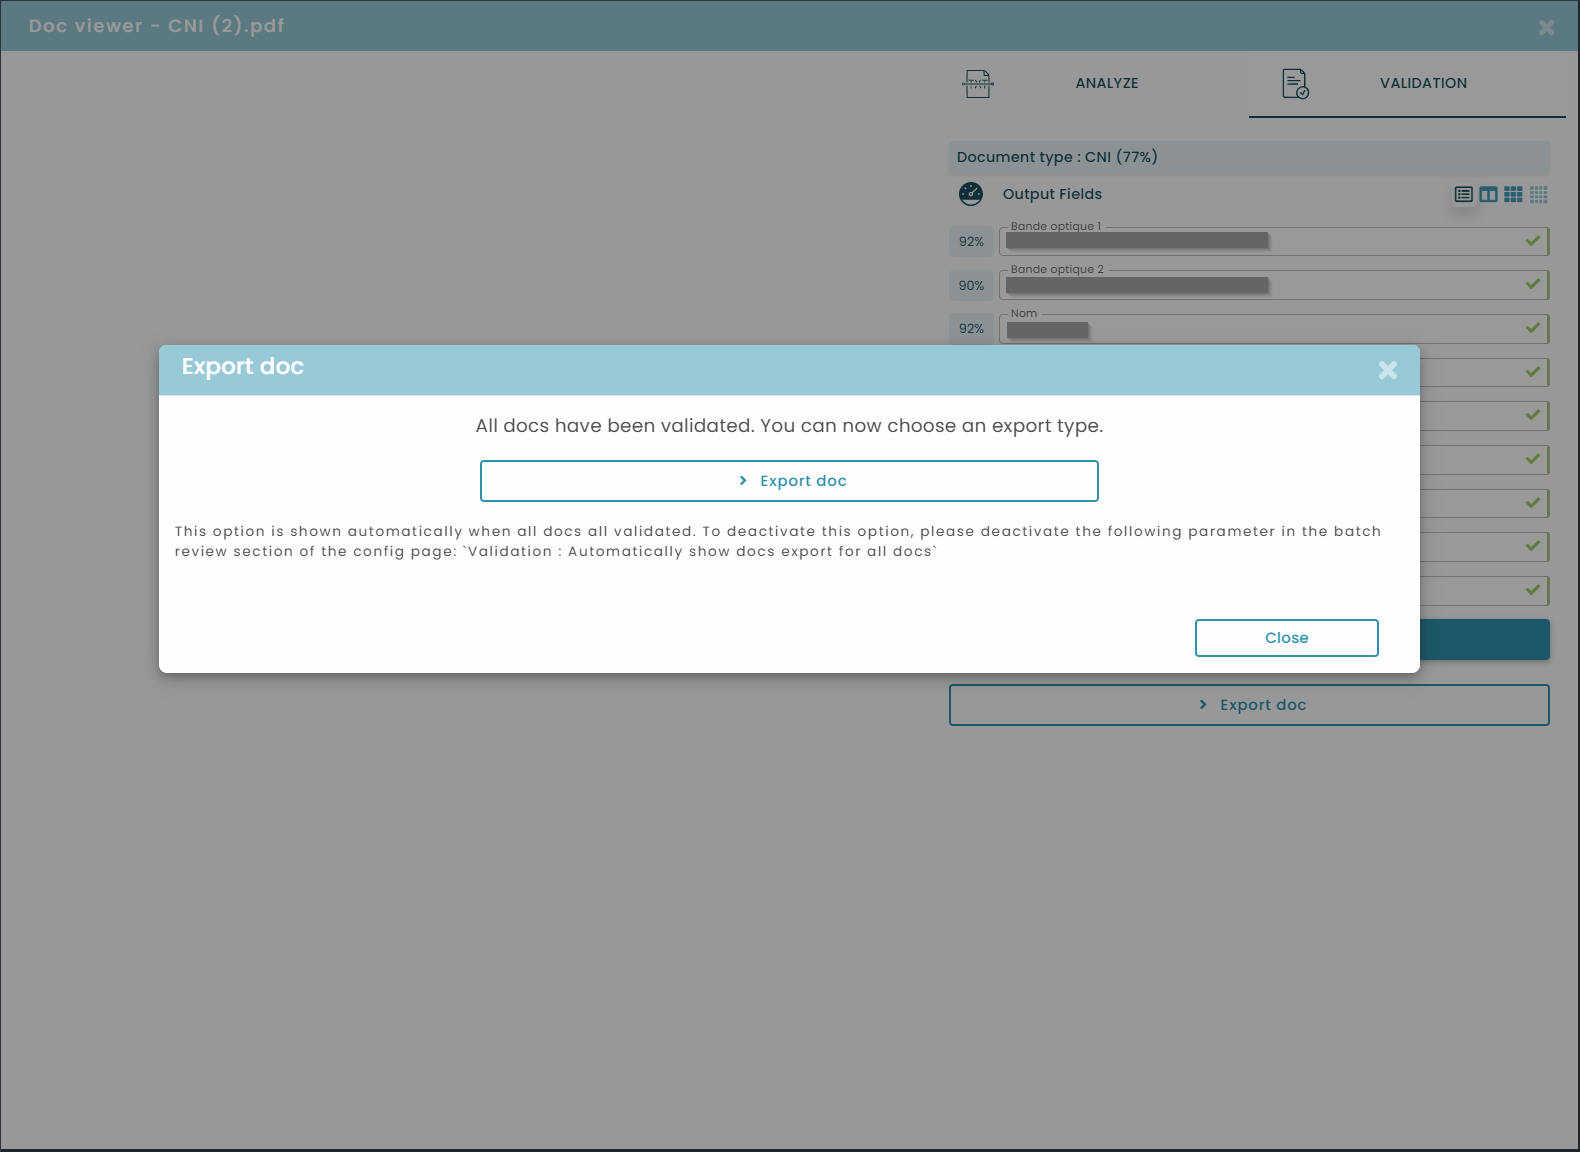The height and width of the screenshot is (1152, 1580).
Task: Click the Document type CNI bar
Action: coord(1249,158)
